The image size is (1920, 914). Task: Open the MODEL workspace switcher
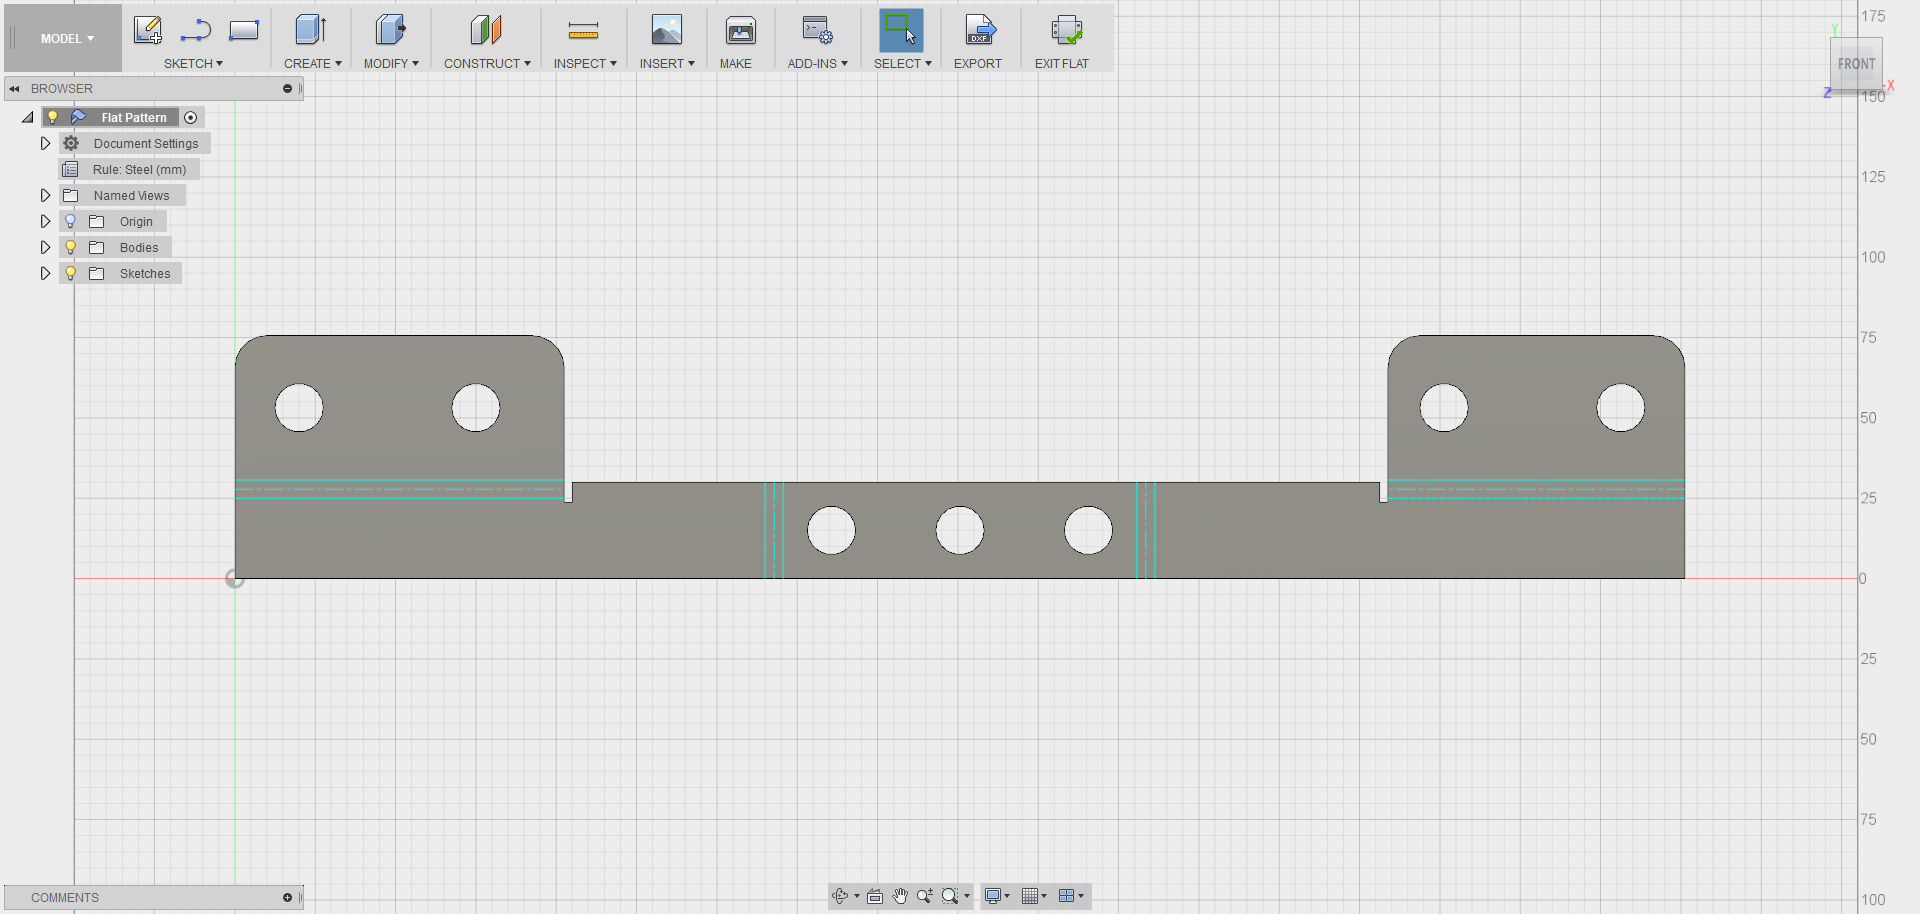point(63,38)
